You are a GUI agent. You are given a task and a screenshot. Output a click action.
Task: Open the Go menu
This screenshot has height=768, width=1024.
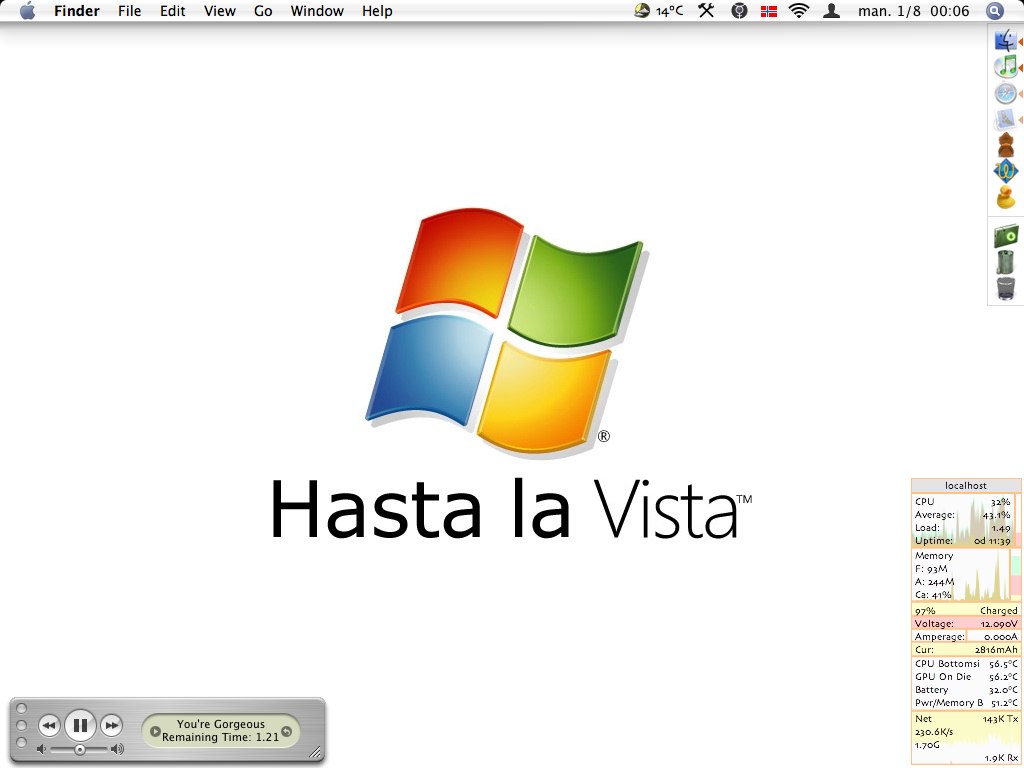click(x=263, y=10)
